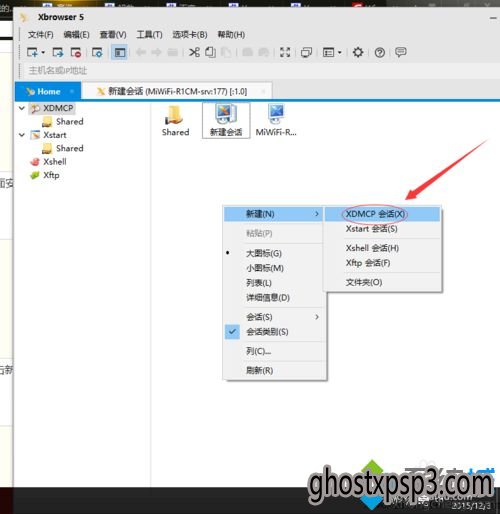
Task: Toggle the session tree panel icon
Action: (119, 52)
